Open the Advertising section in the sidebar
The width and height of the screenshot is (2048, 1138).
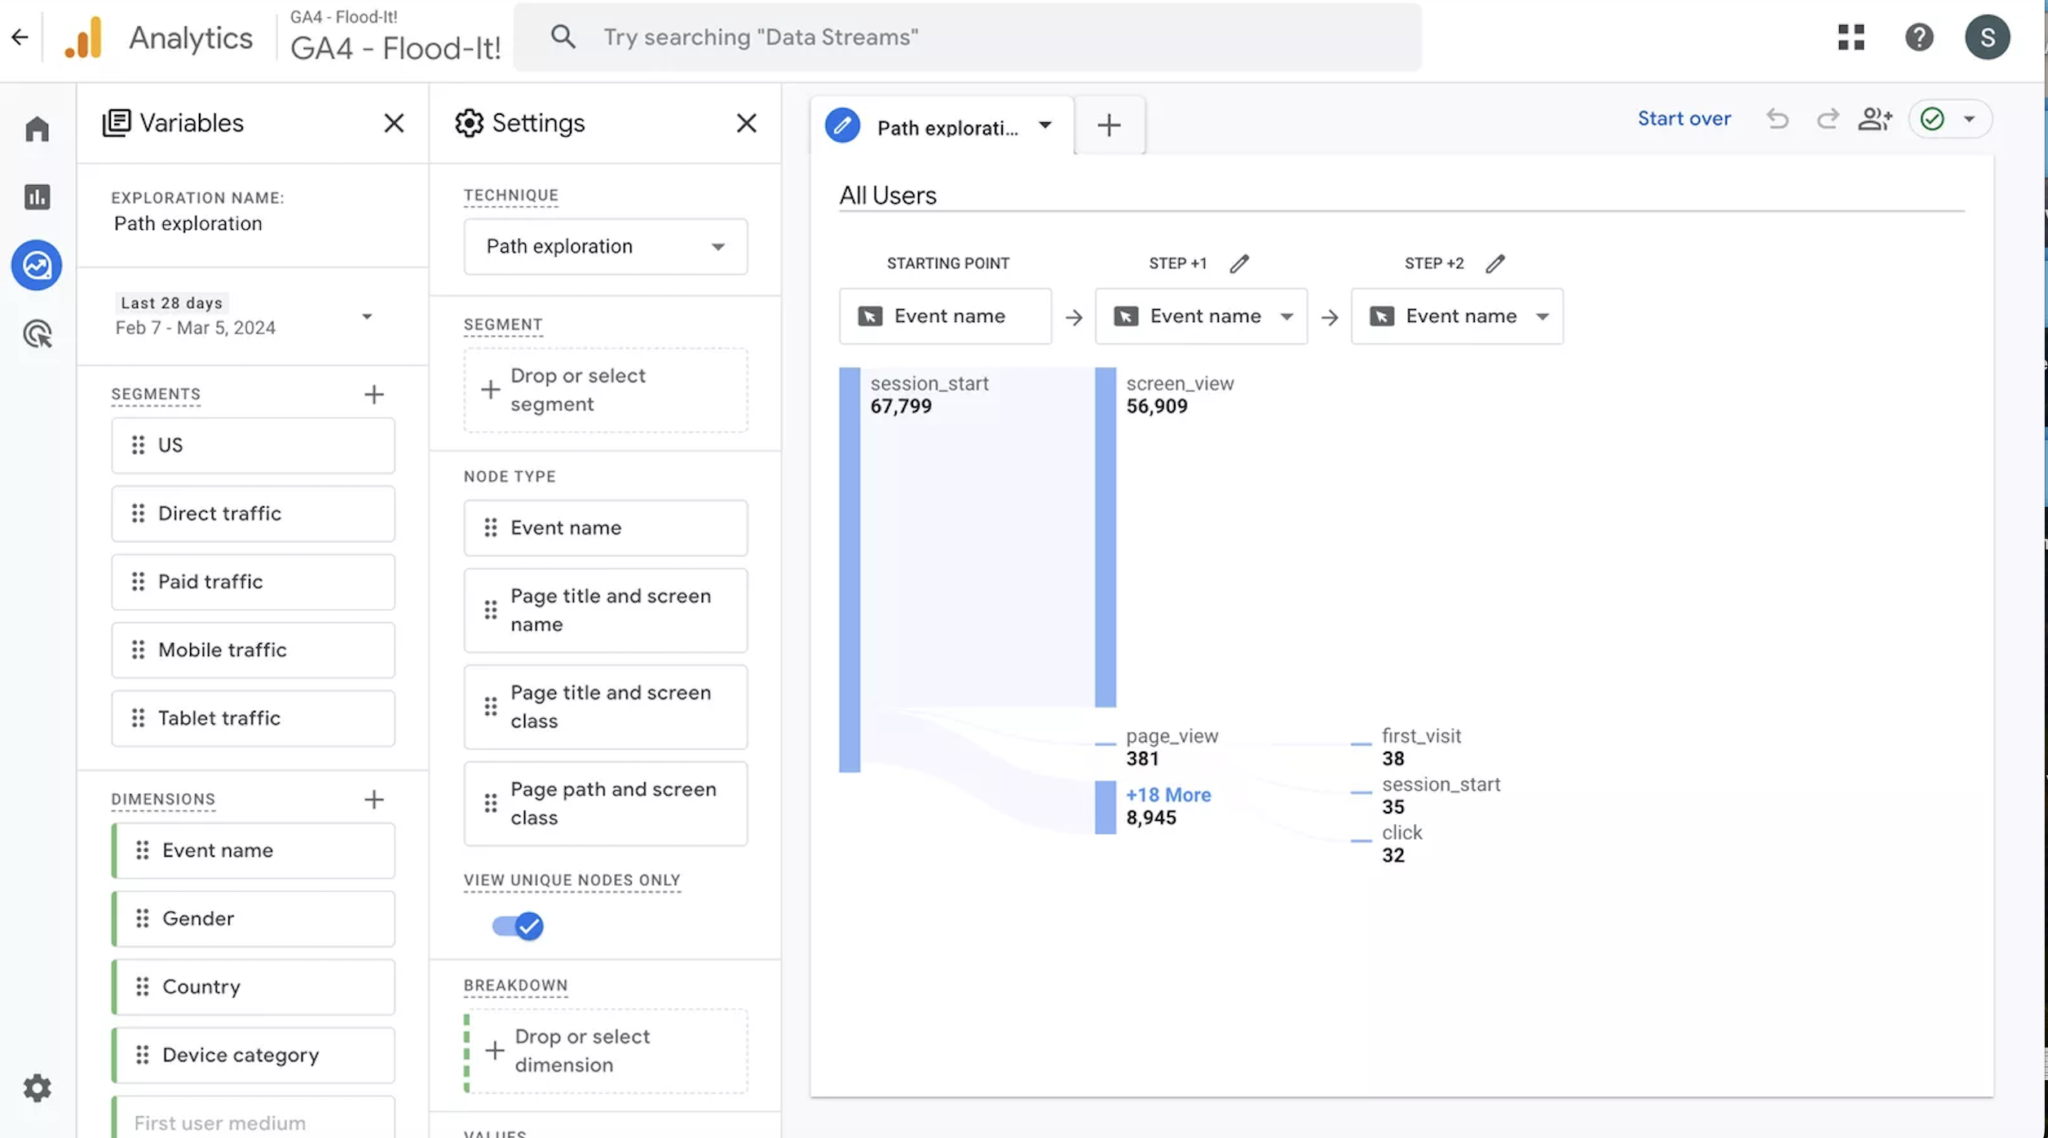(36, 333)
